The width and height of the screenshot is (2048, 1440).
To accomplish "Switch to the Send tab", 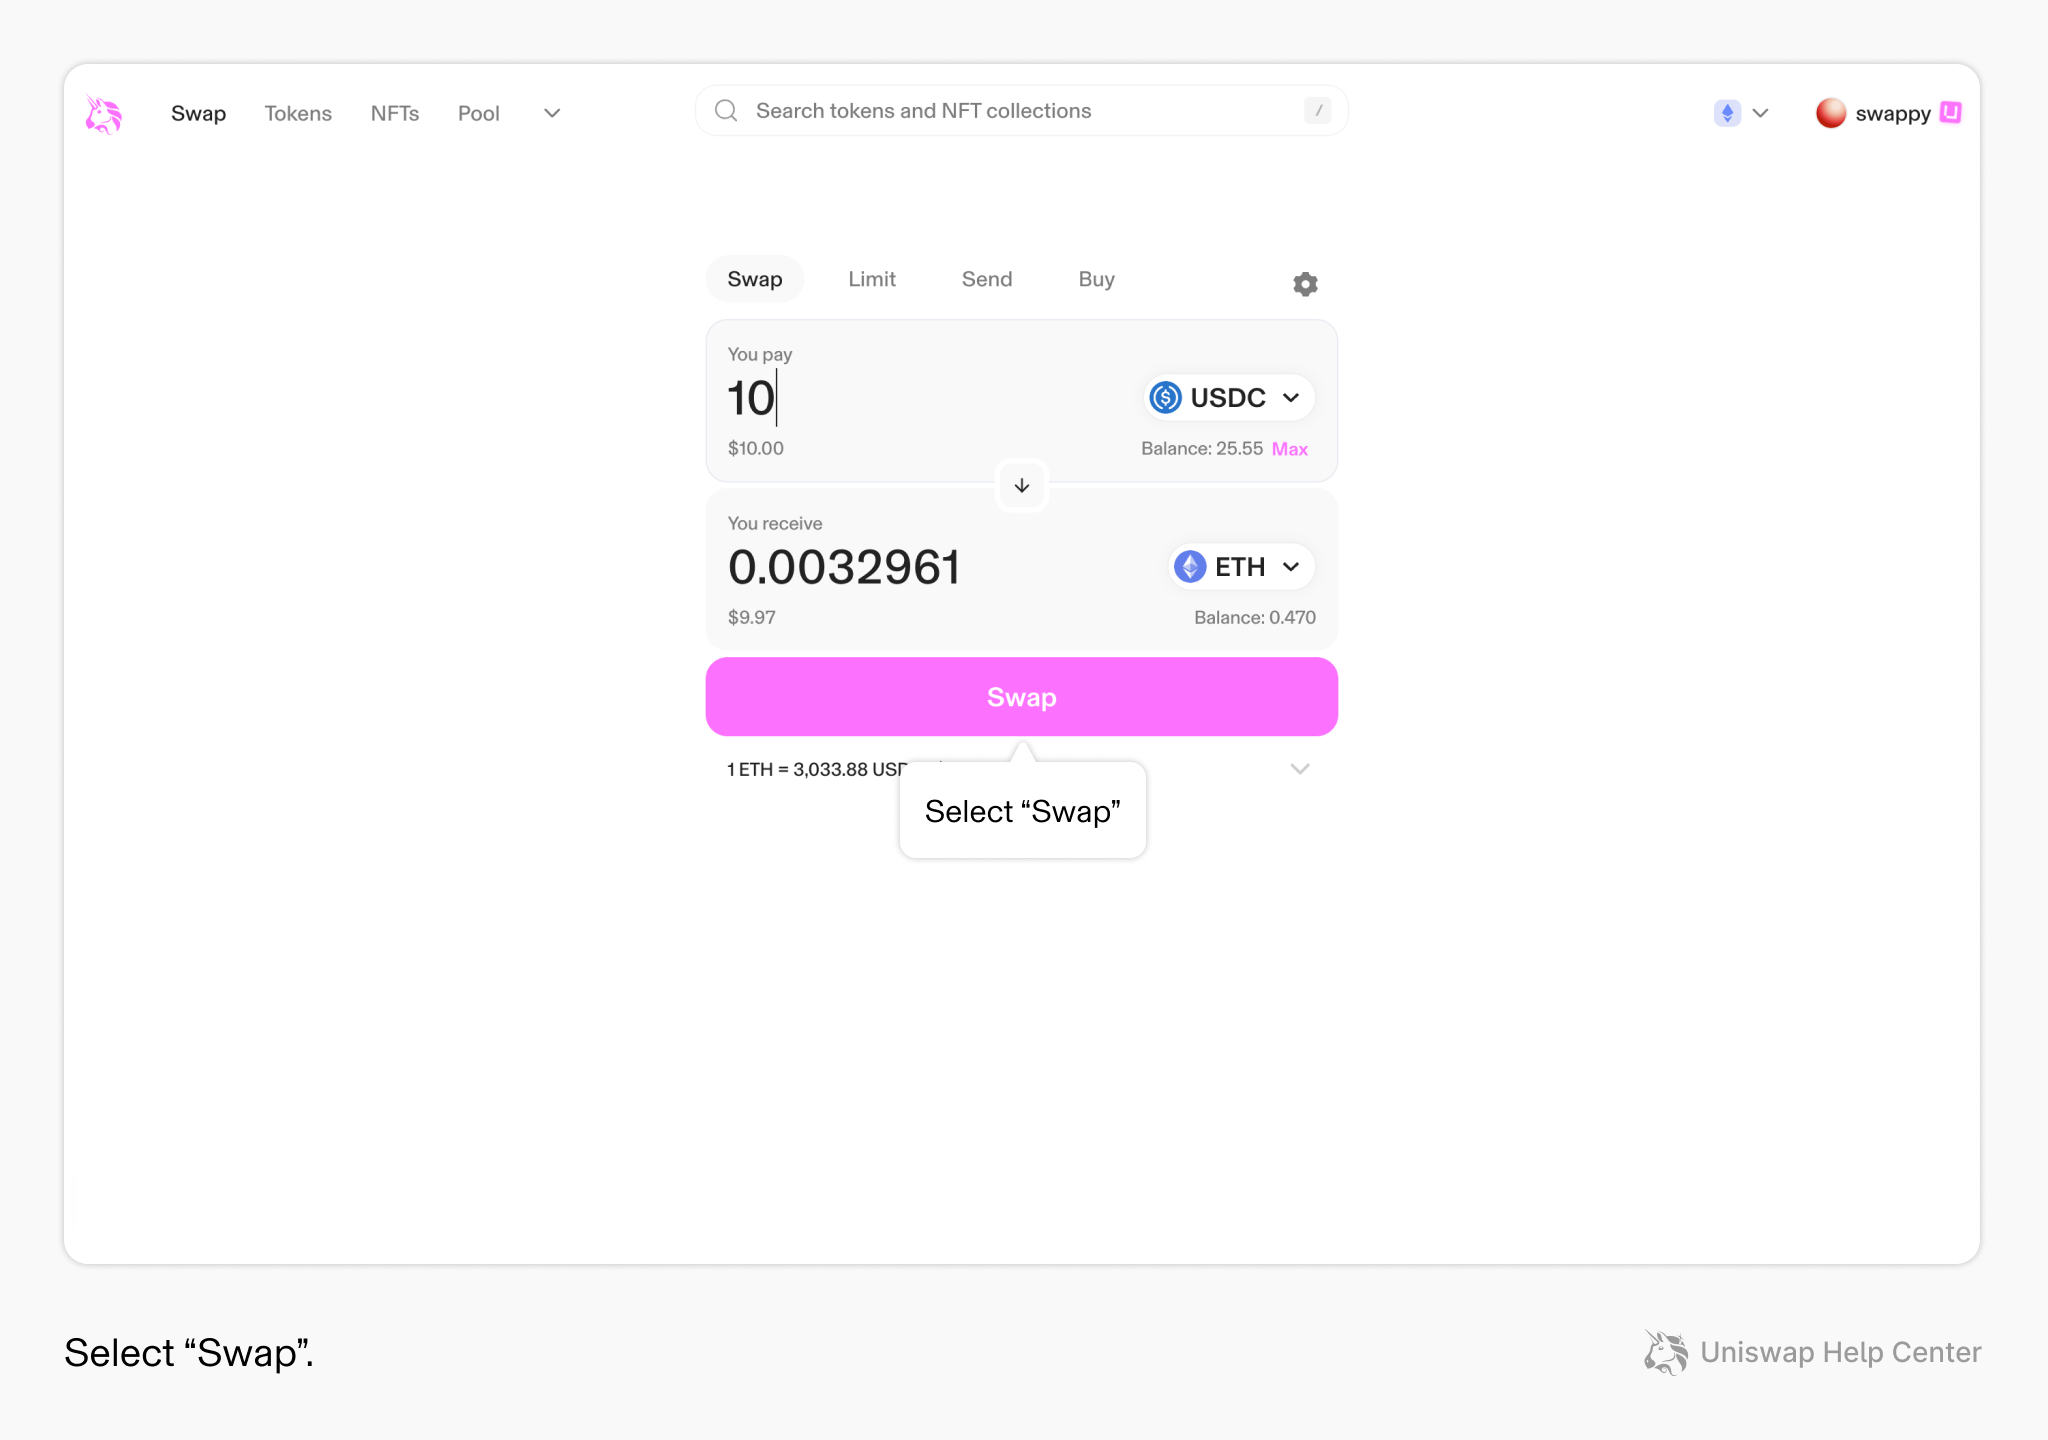I will (987, 279).
